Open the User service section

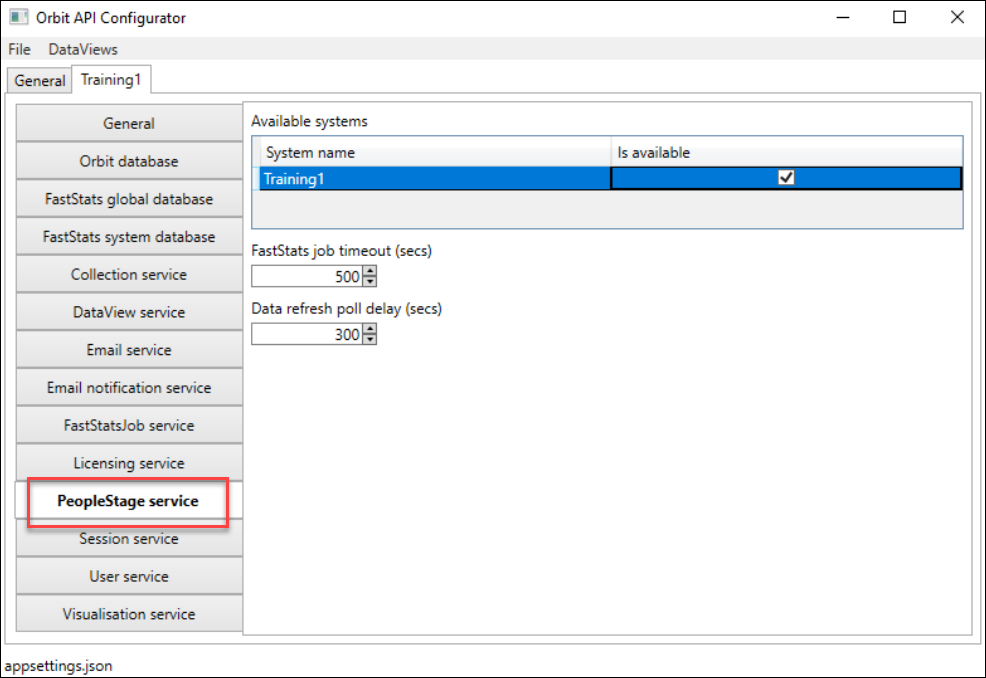click(129, 576)
